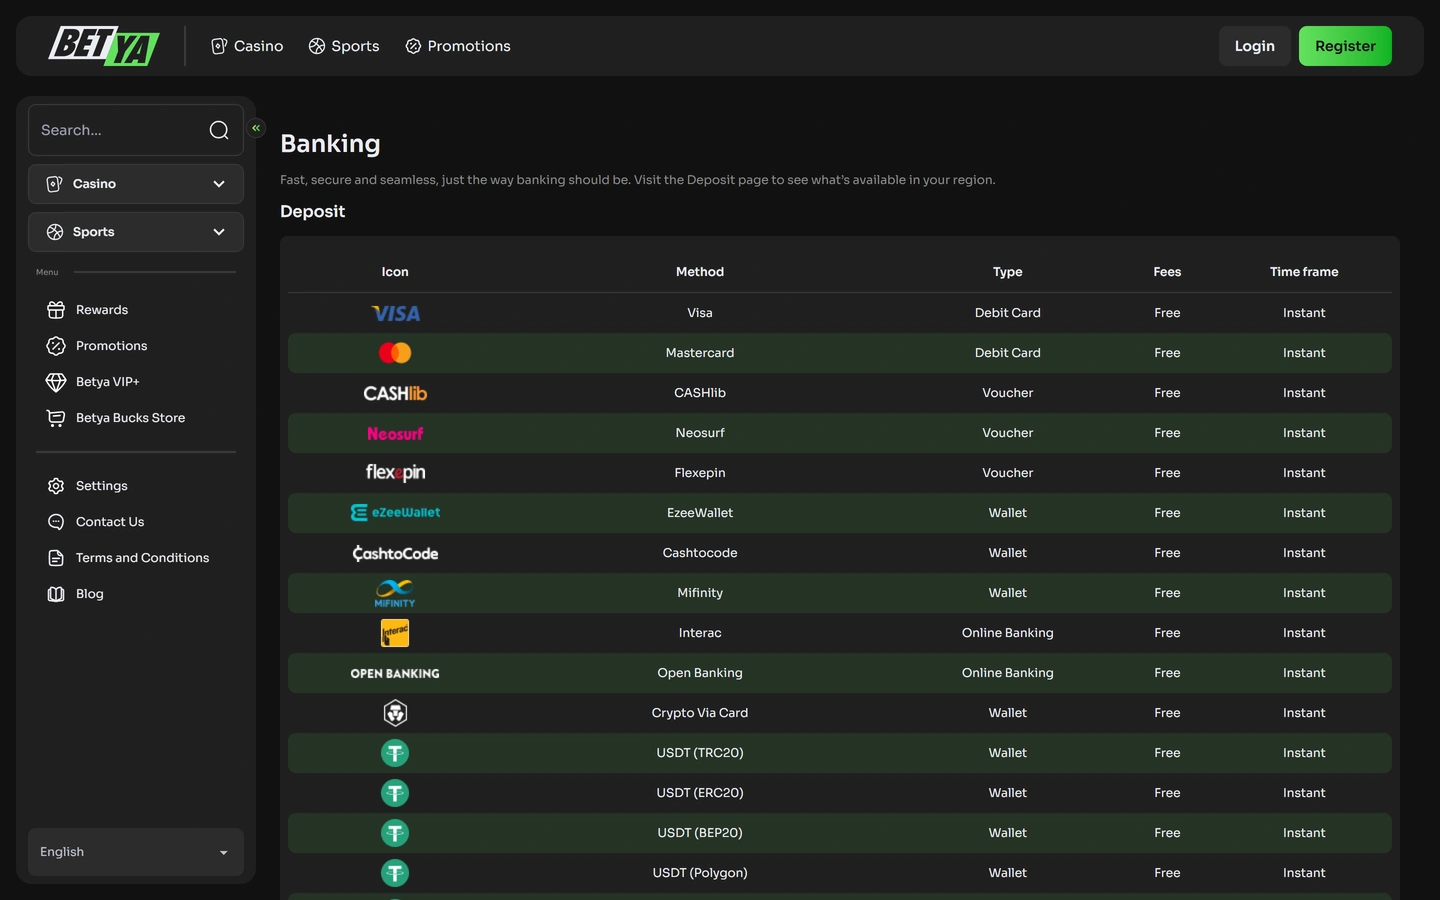Click the green Register button

tap(1345, 46)
